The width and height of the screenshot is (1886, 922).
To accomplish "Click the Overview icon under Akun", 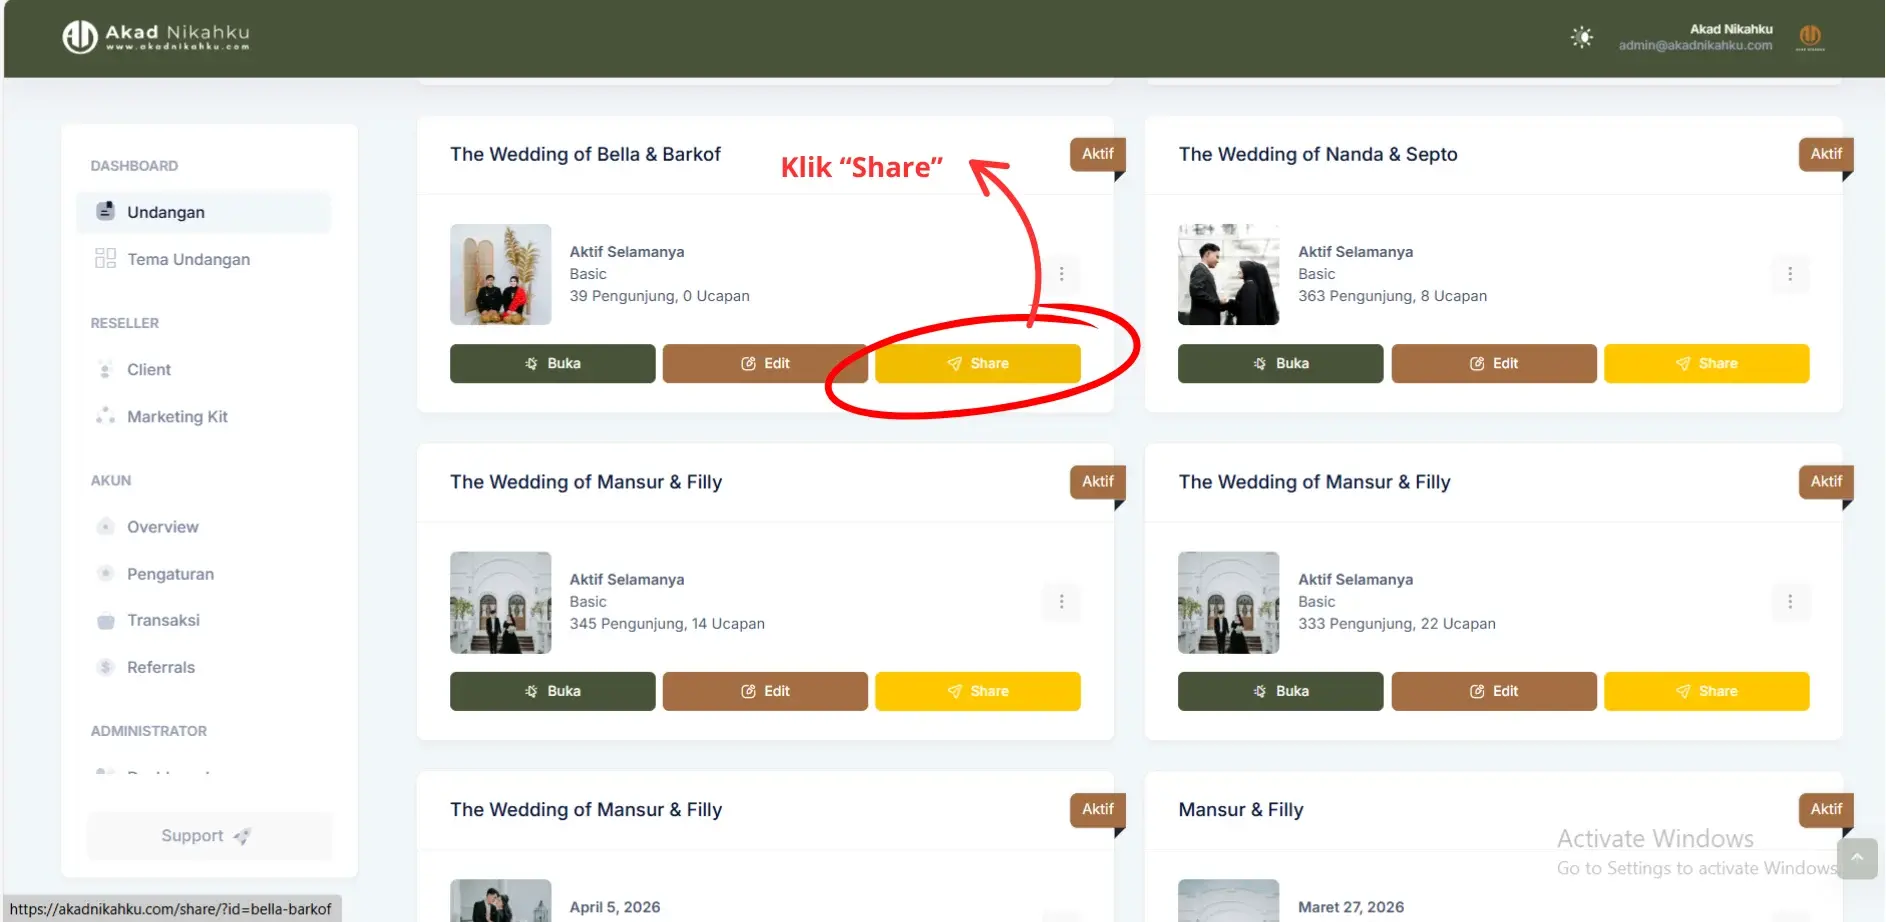I will (106, 526).
